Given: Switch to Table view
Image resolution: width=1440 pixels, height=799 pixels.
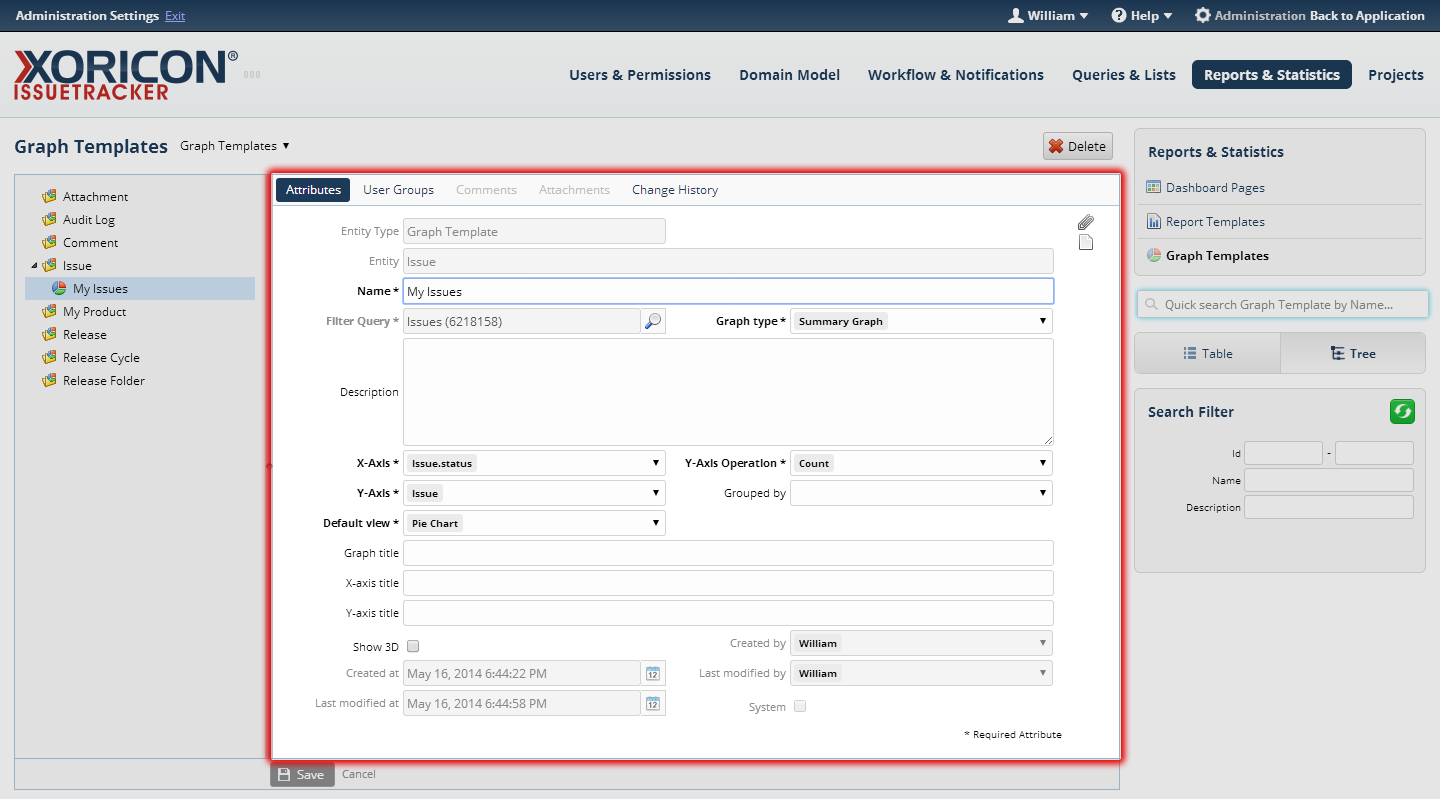Looking at the screenshot, I should pyautogui.click(x=1207, y=353).
